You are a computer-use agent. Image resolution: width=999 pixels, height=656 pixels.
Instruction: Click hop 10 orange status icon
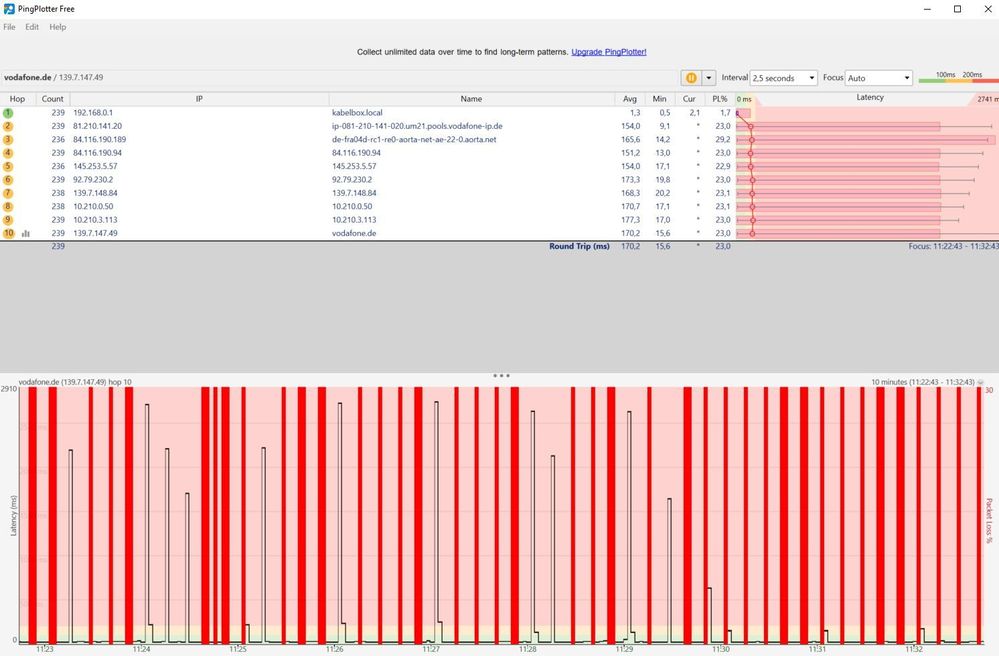tap(8, 233)
